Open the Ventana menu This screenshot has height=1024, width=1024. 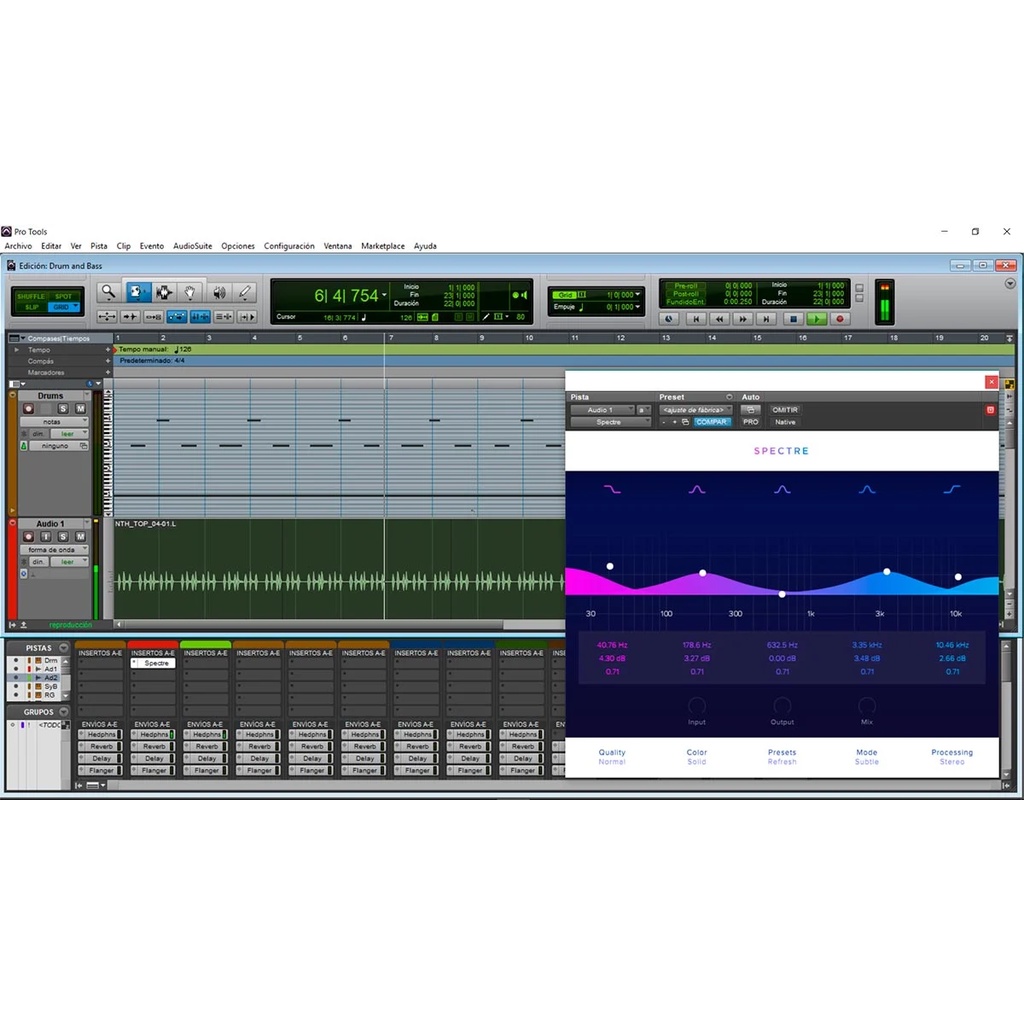(x=338, y=246)
